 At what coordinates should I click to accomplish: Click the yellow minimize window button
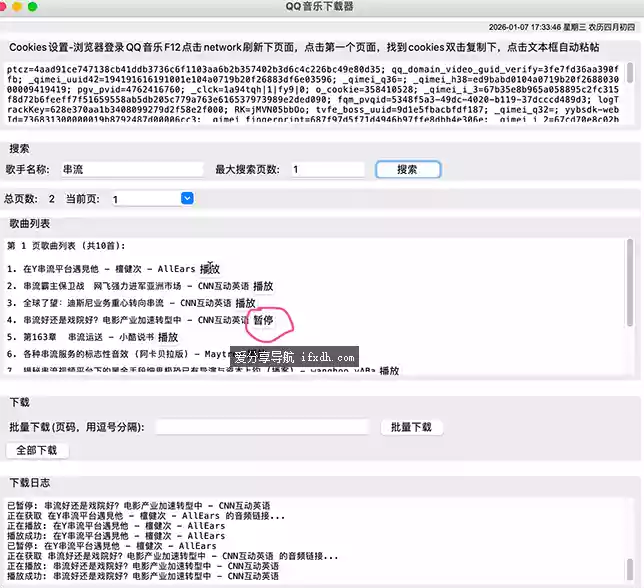(x=17, y=7)
